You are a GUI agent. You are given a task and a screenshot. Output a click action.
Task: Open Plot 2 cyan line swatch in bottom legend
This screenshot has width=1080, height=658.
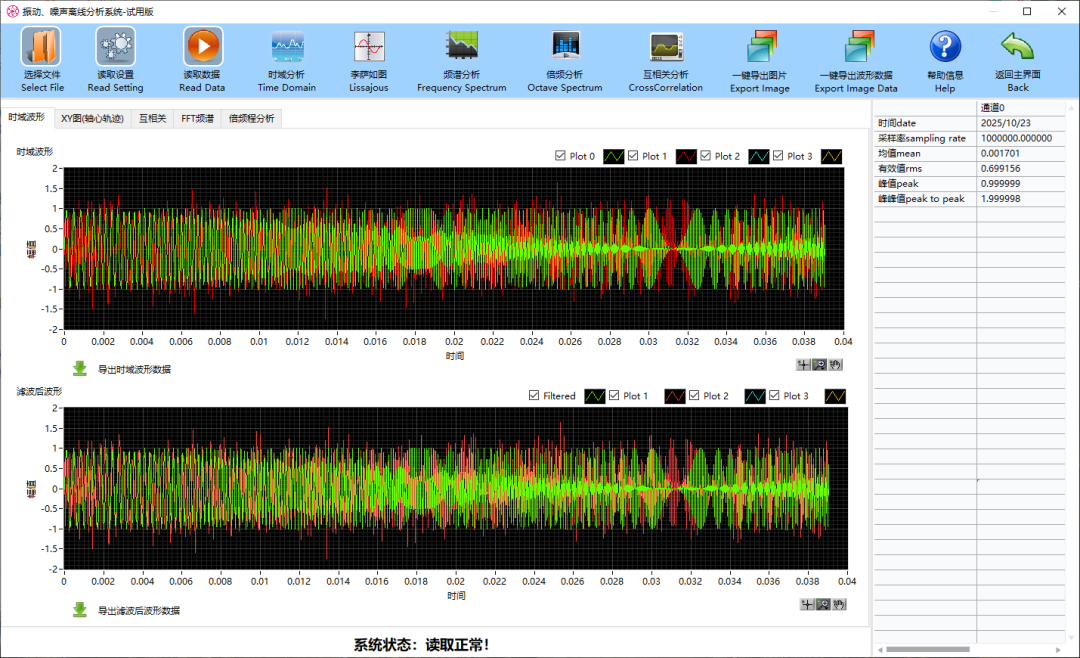[755, 396]
